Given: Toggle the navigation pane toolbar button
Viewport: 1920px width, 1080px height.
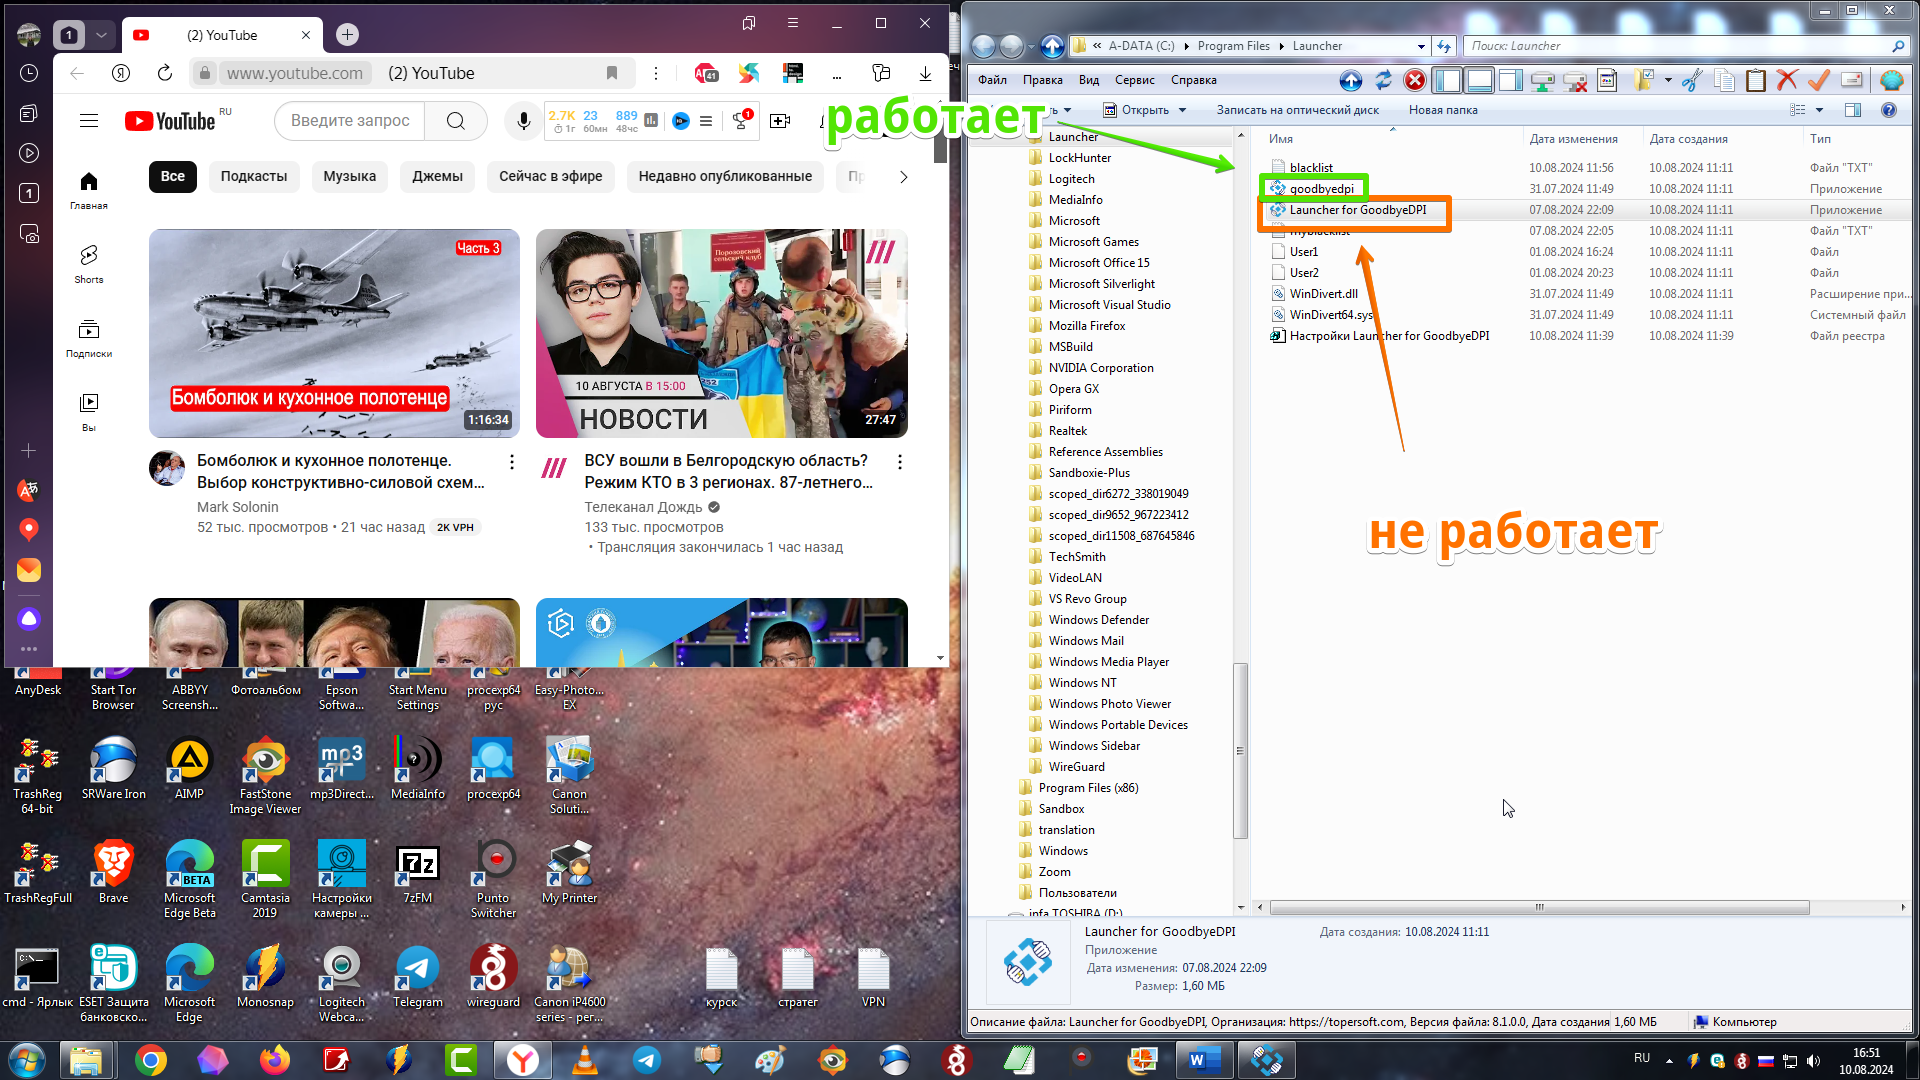Looking at the screenshot, I should click(1447, 81).
